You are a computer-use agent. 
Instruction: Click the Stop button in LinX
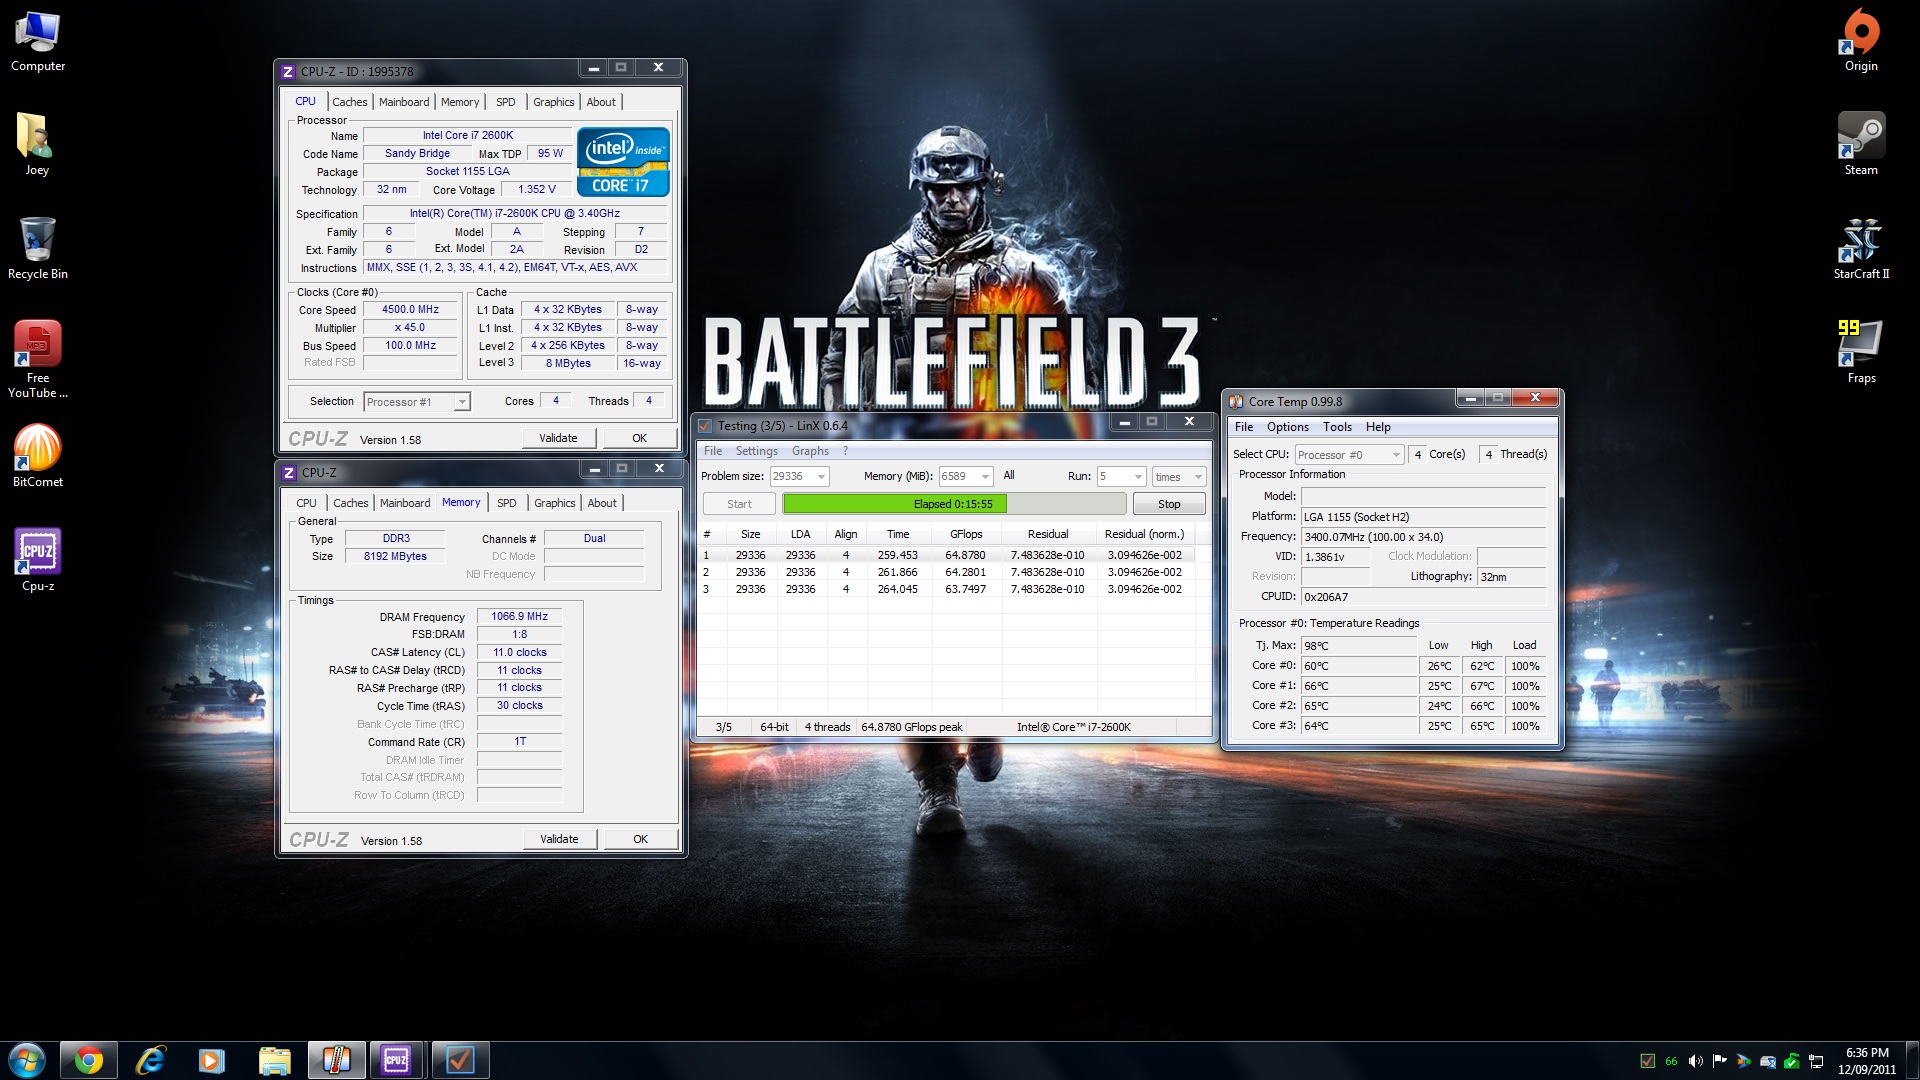coord(1169,504)
